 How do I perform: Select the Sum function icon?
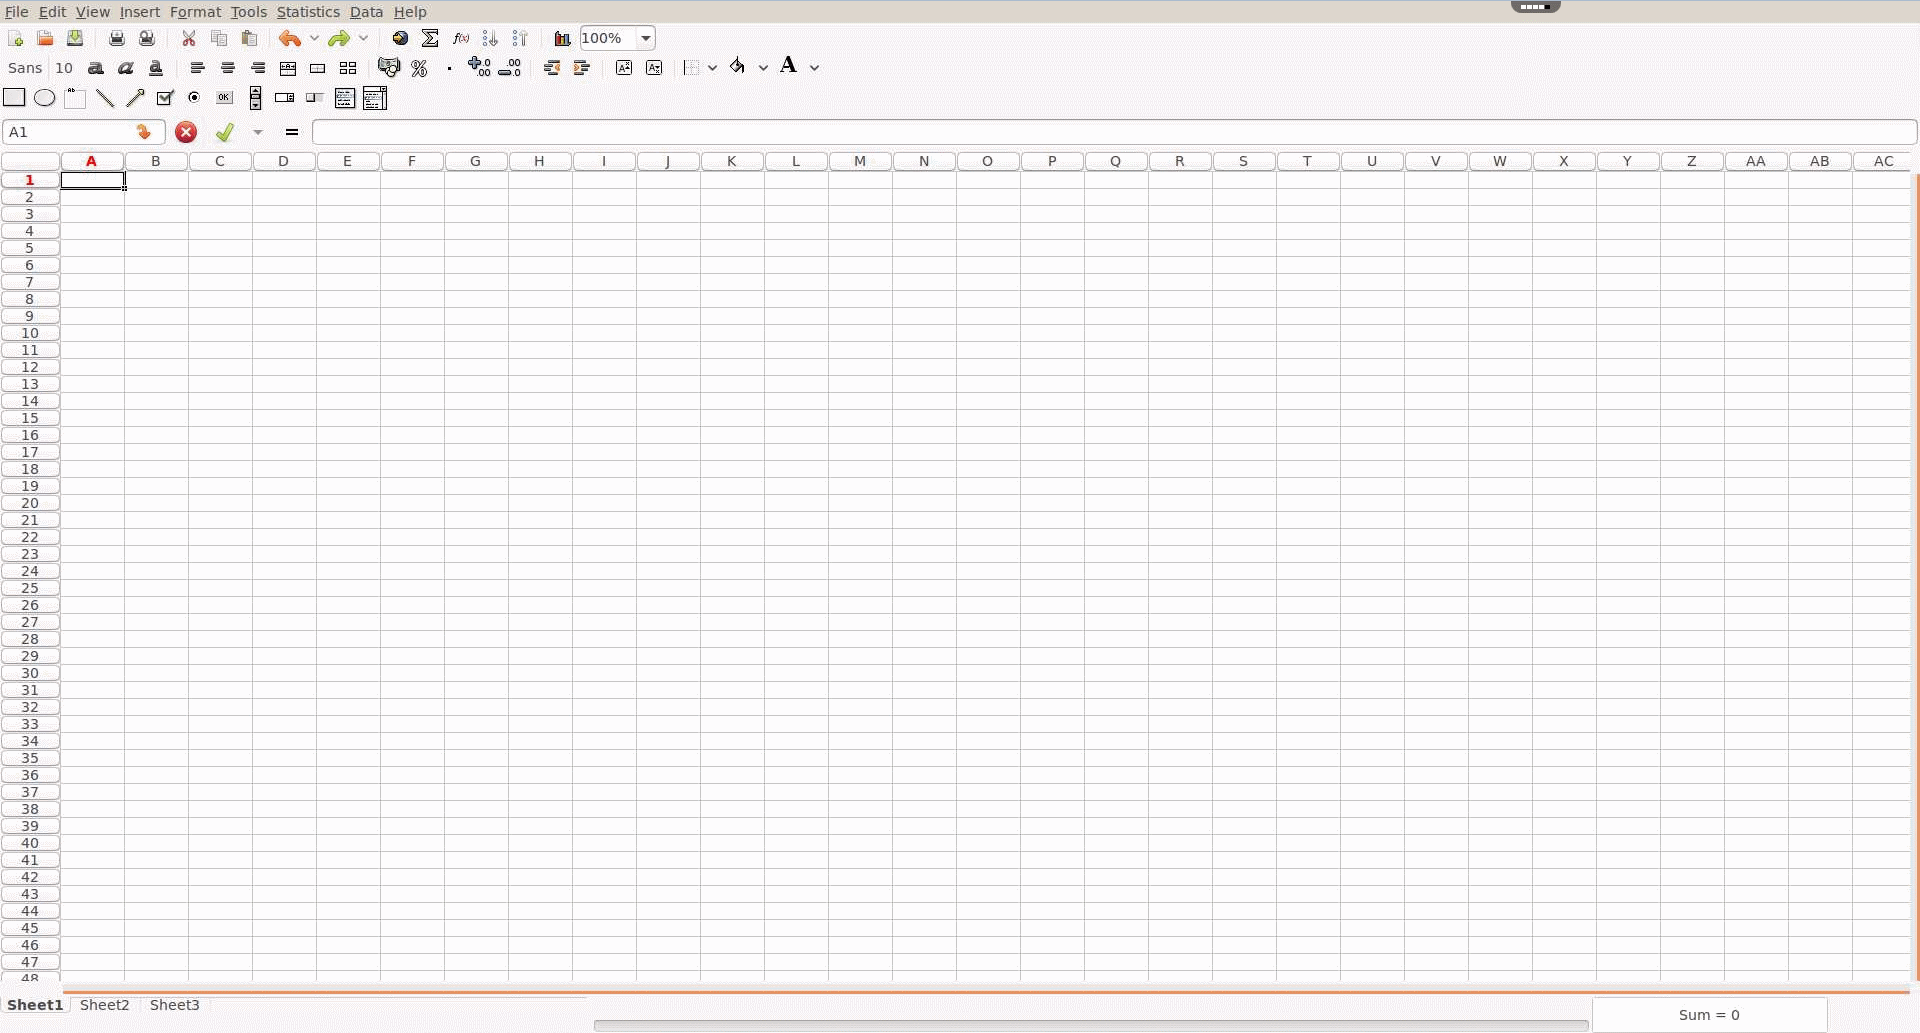(430, 38)
